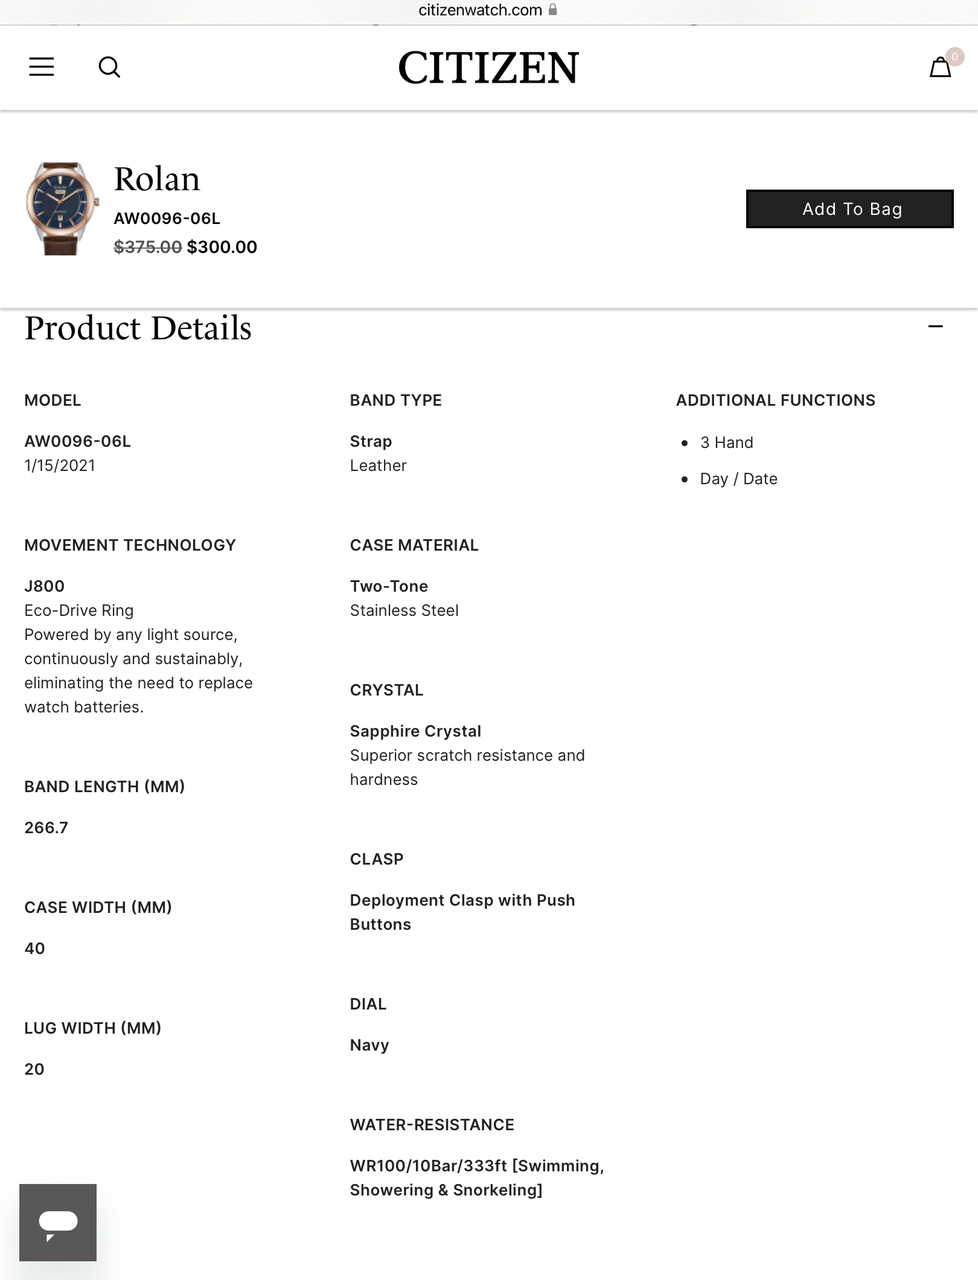Click the $300.00 sale price

point(222,247)
